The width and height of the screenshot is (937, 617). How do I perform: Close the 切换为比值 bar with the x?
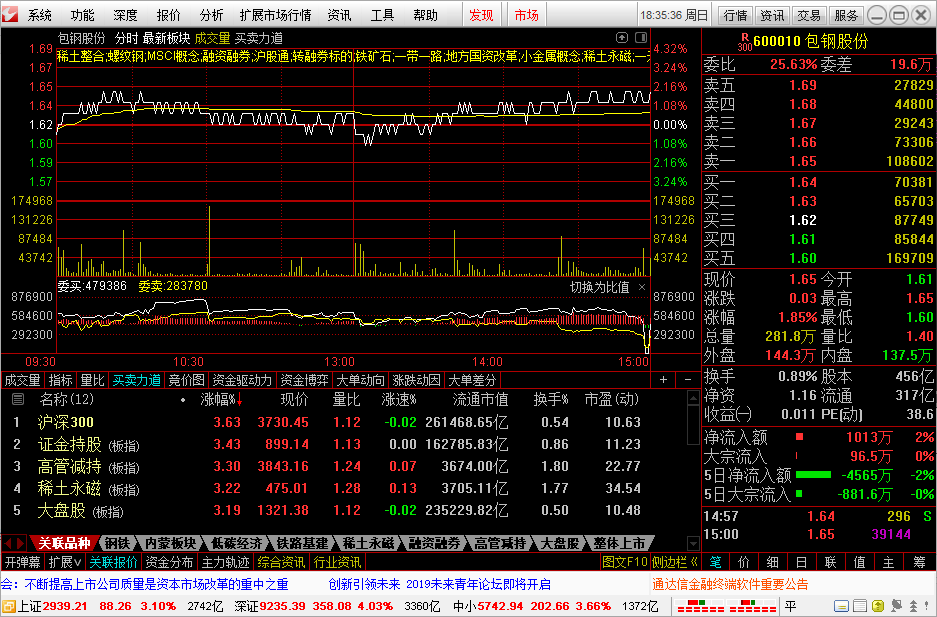click(x=642, y=287)
